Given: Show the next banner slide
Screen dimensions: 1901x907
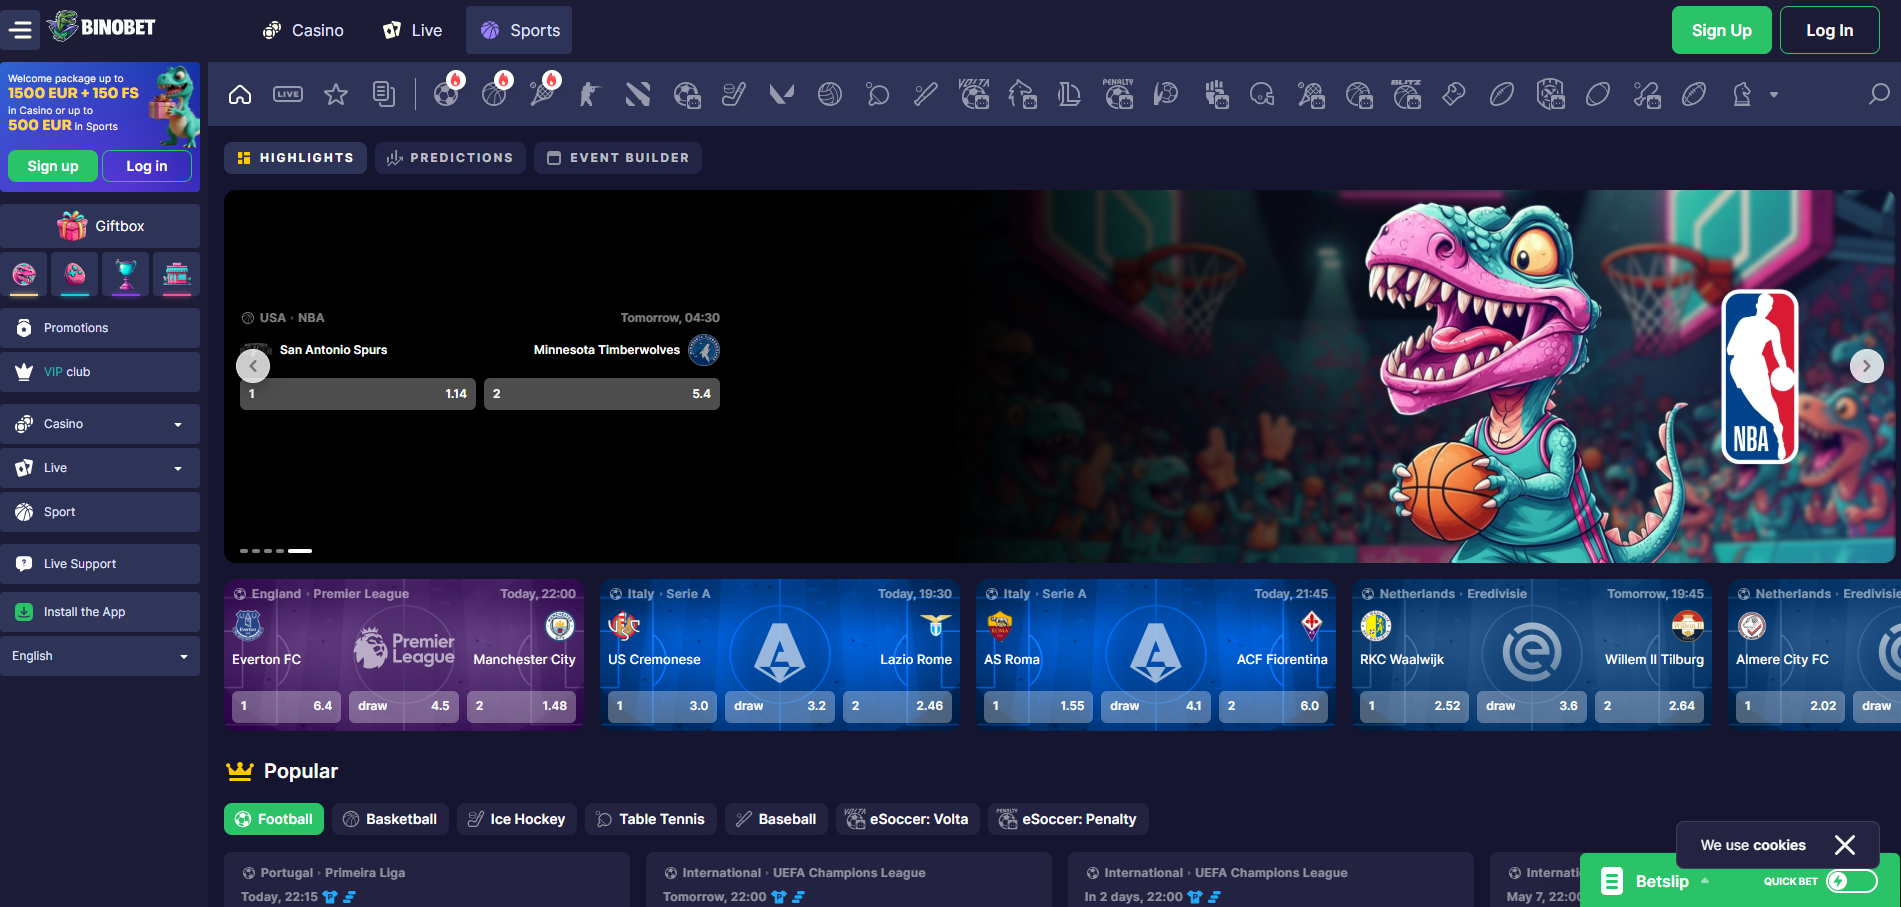Looking at the screenshot, I should [1866, 366].
